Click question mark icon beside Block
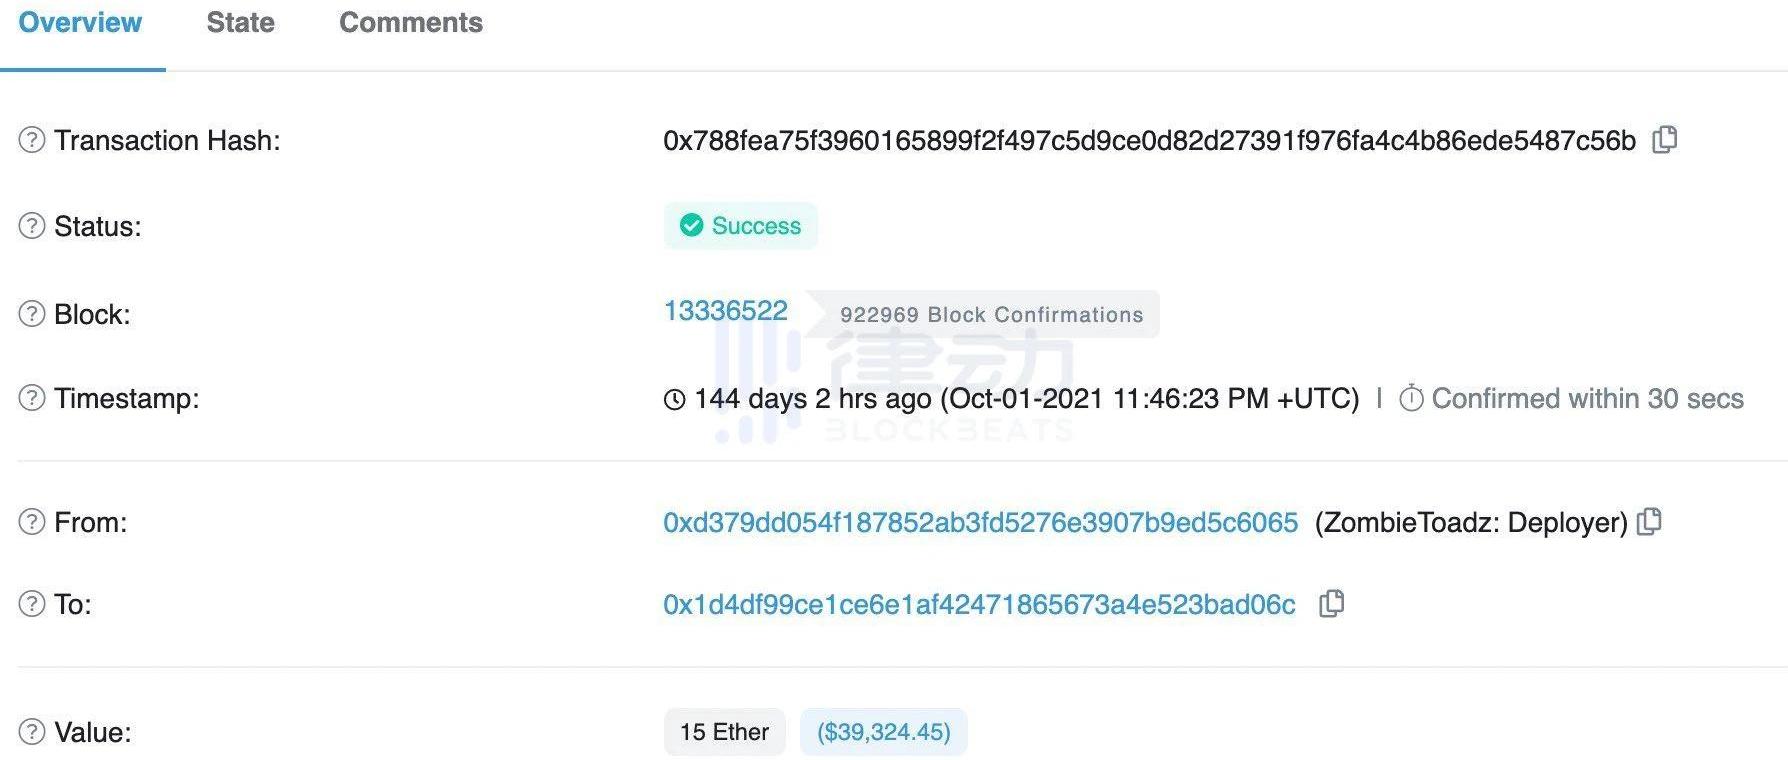The width and height of the screenshot is (1788, 760). [x=32, y=314]
